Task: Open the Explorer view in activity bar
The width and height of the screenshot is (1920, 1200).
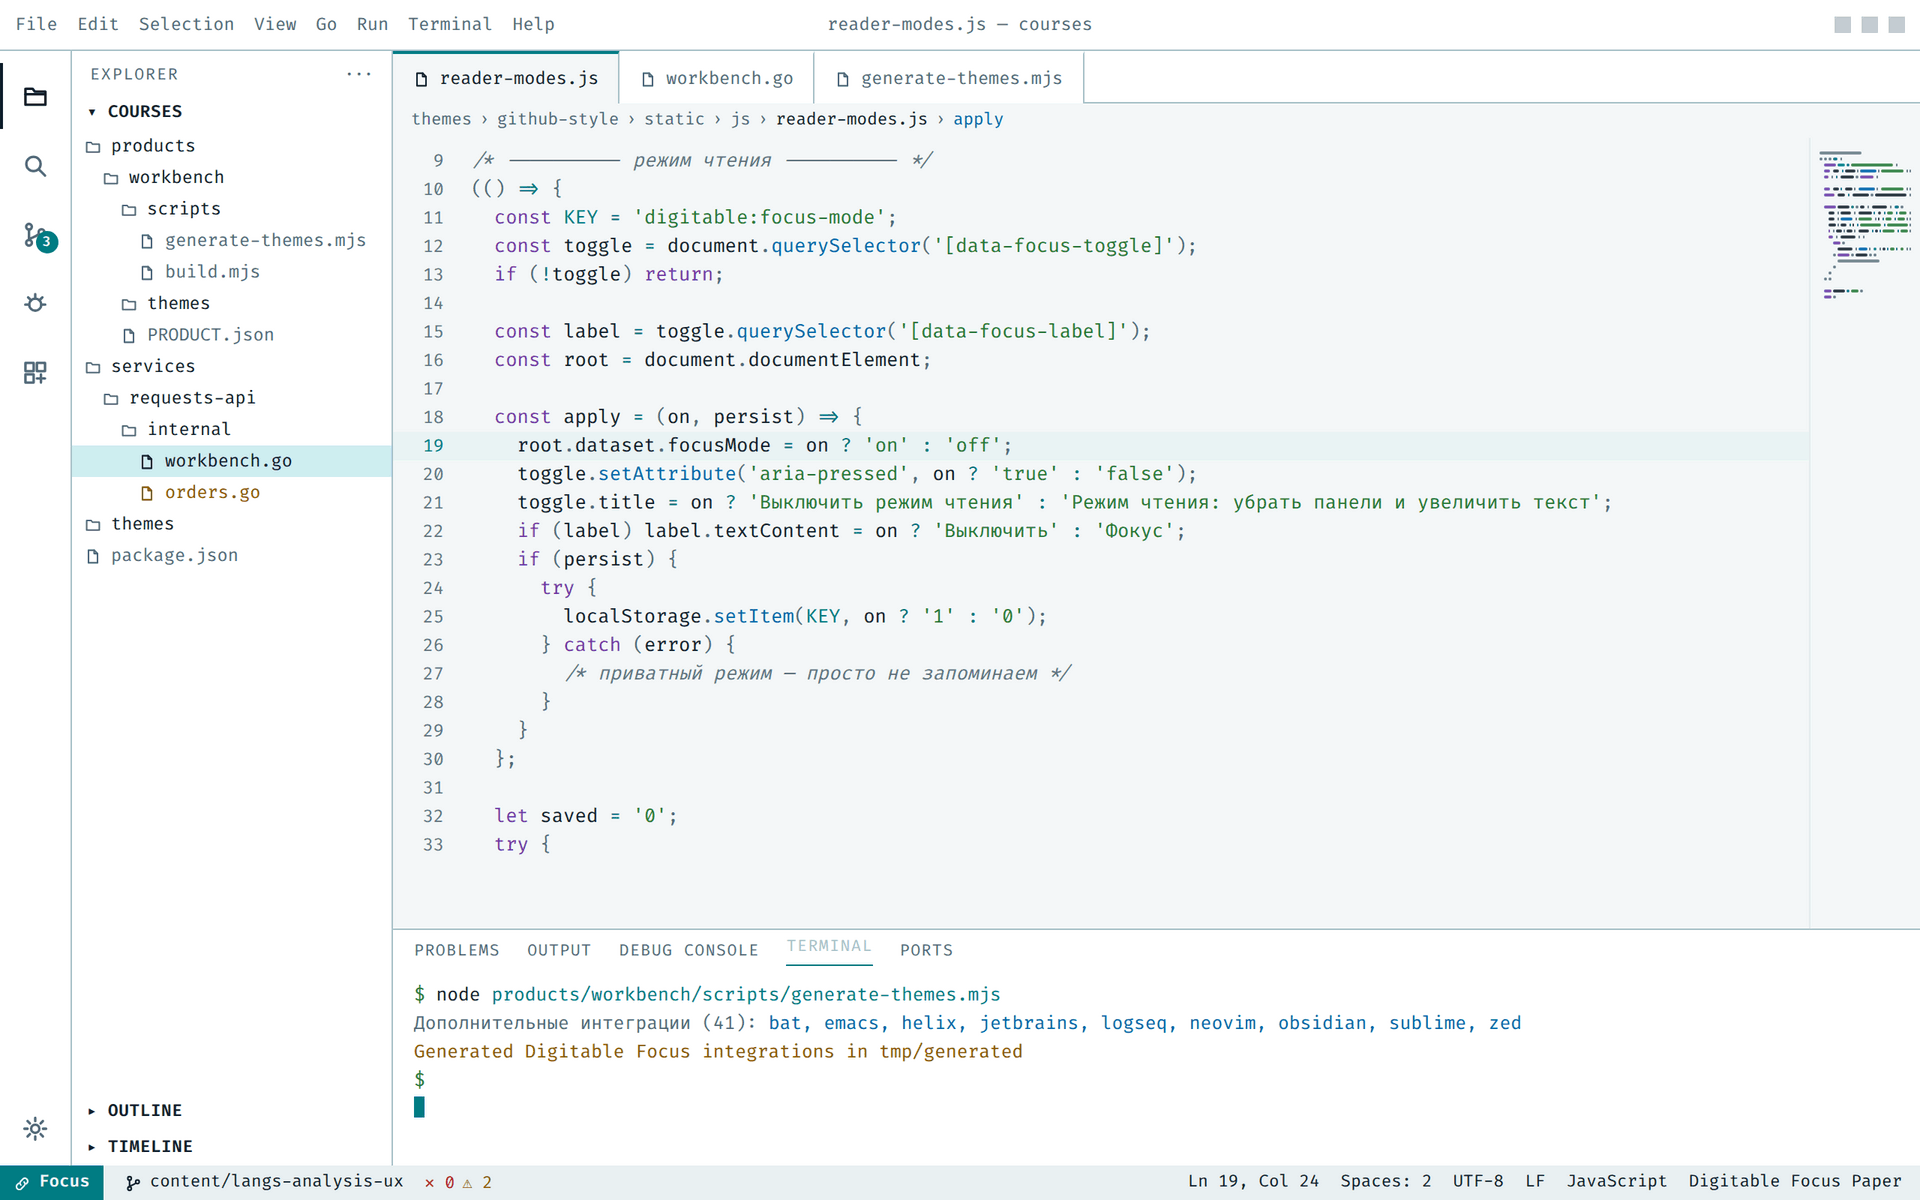Action: [x=35, y=97]
